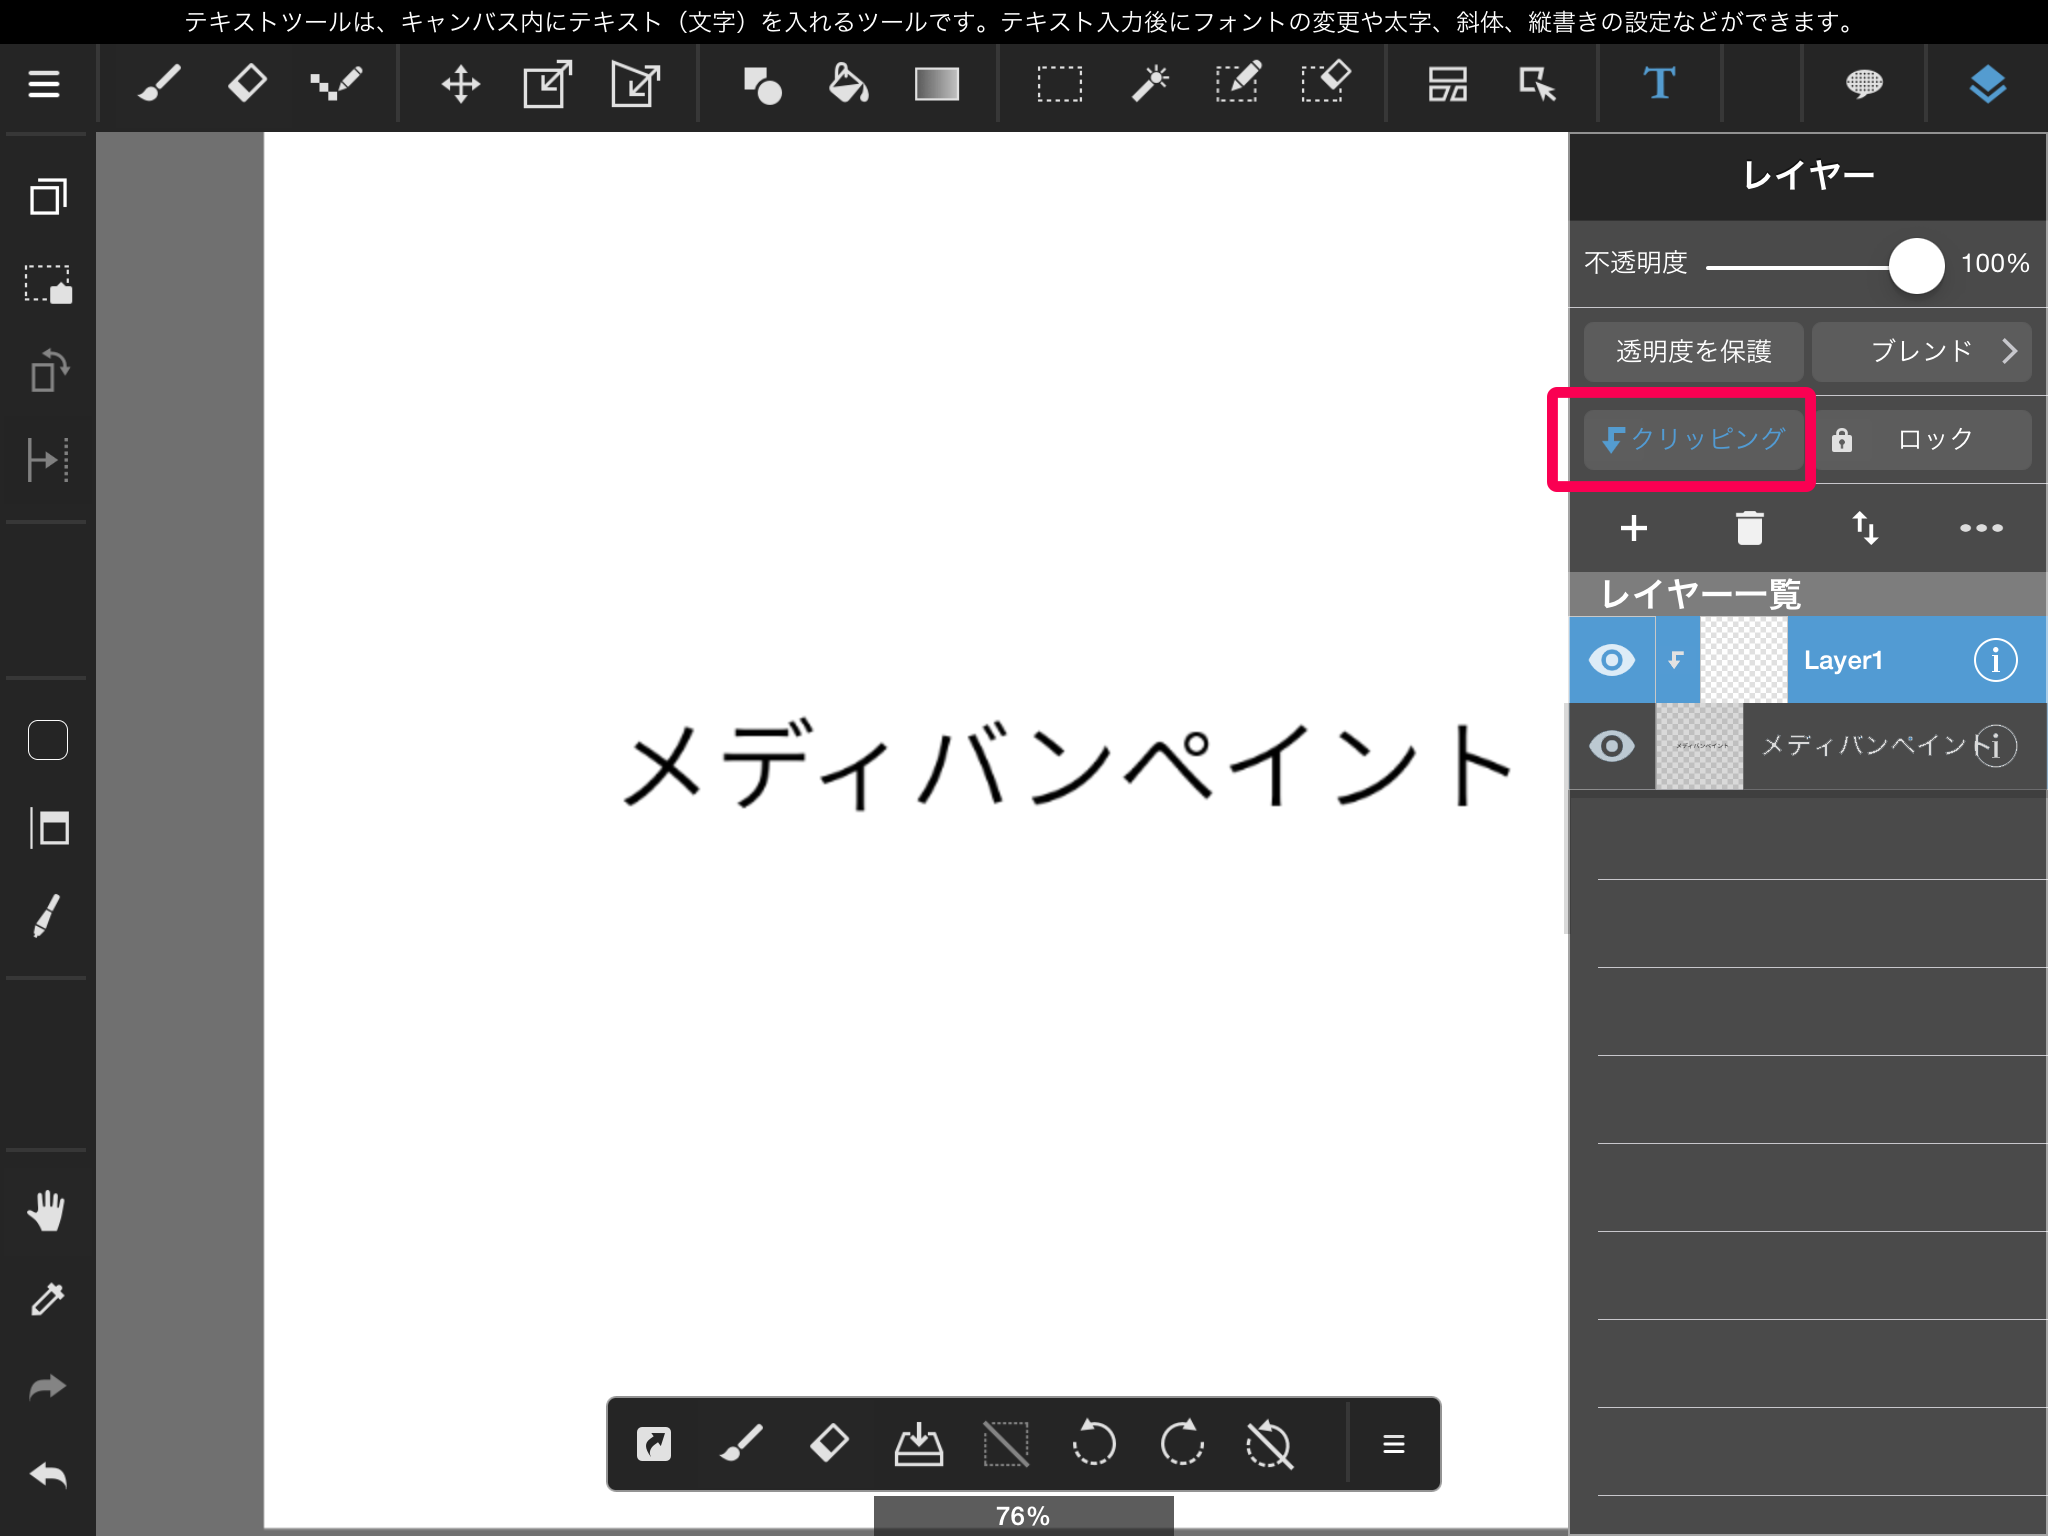Open Layer1 info button
Viewport: 2048px width, 1536px height.
point(1995,660)
